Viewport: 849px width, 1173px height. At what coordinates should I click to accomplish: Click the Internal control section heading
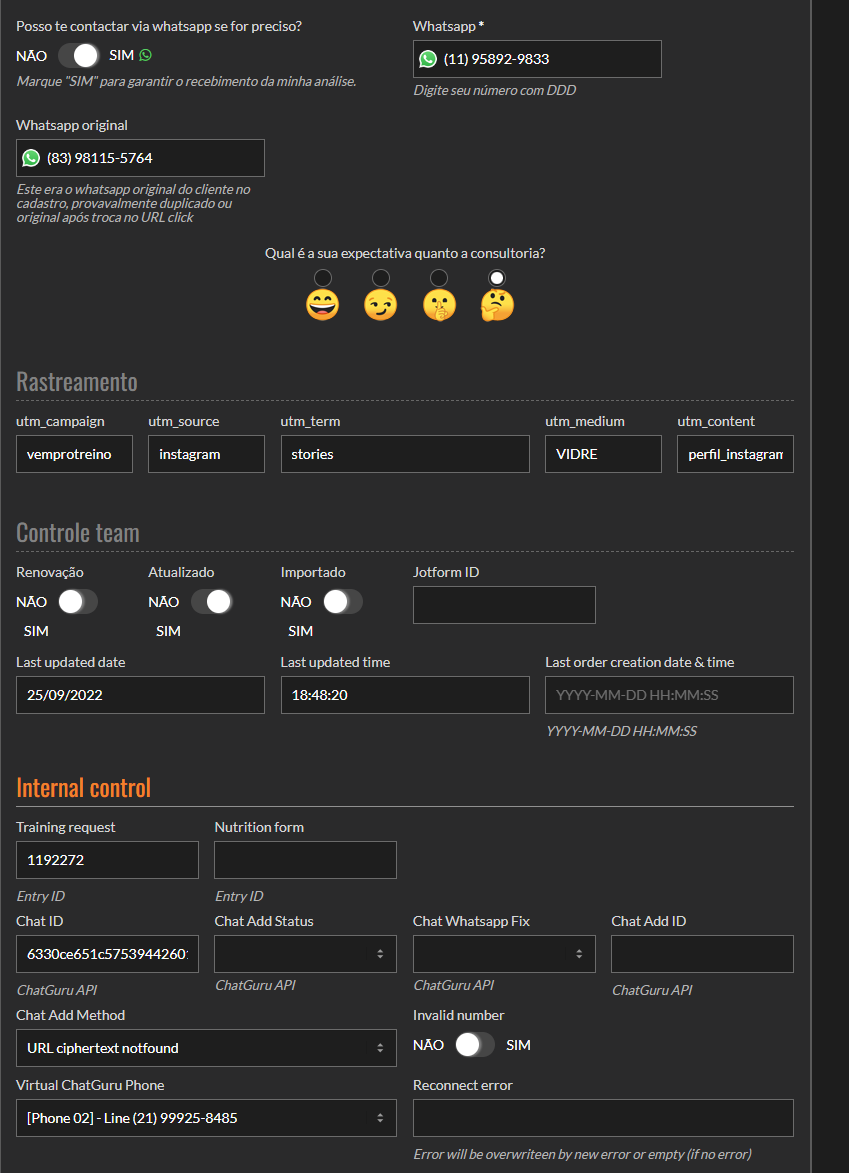click(x=84, y=788)
